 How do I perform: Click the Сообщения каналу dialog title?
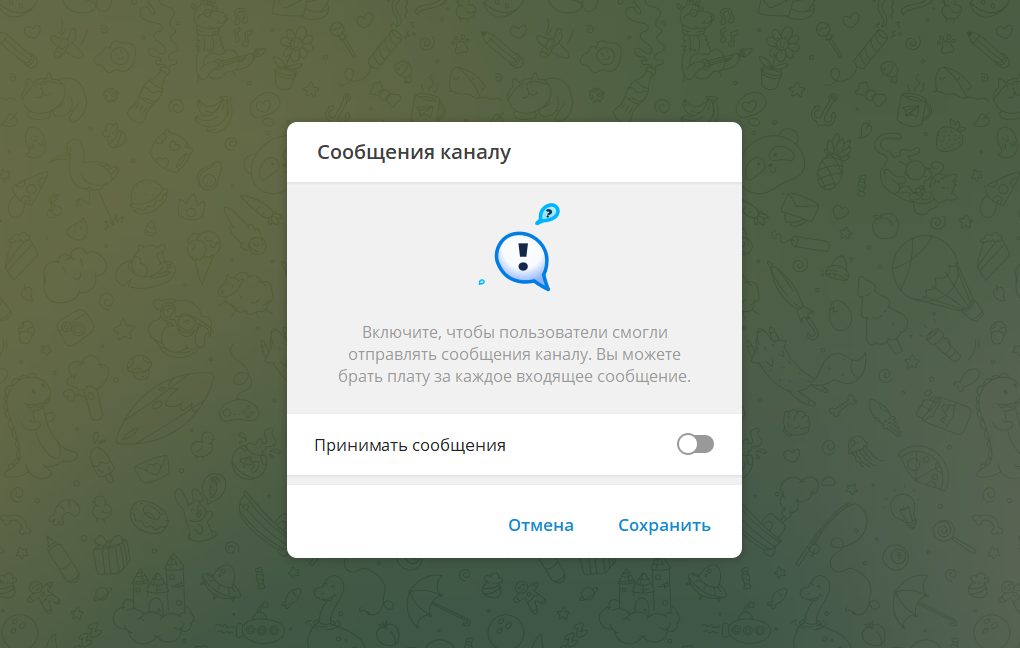(414, 152)
